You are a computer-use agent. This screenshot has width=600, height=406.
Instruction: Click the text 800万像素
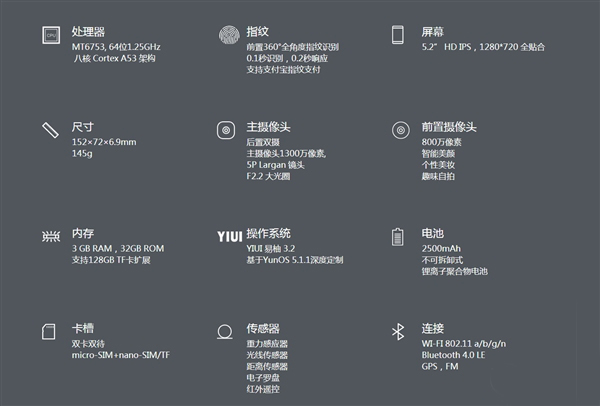pyautogui.click(x=442, y=142)
